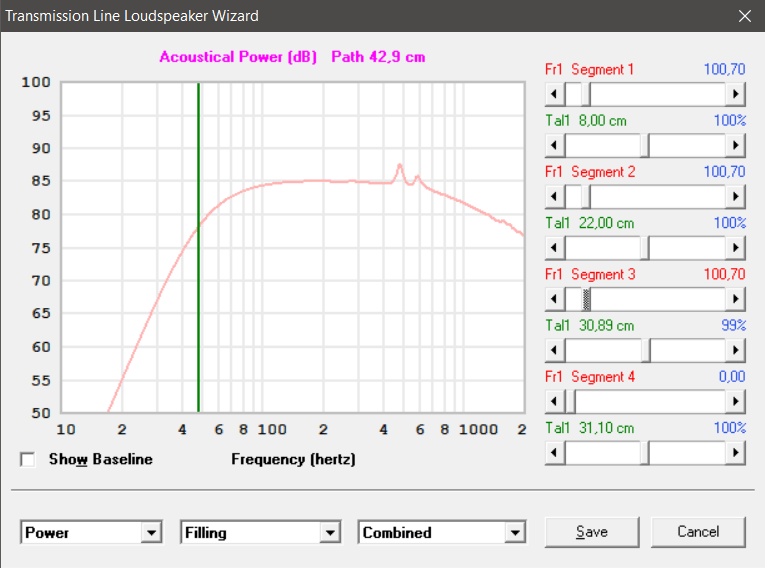Click the Tal1 8,00 cm label

click(586, 121)
